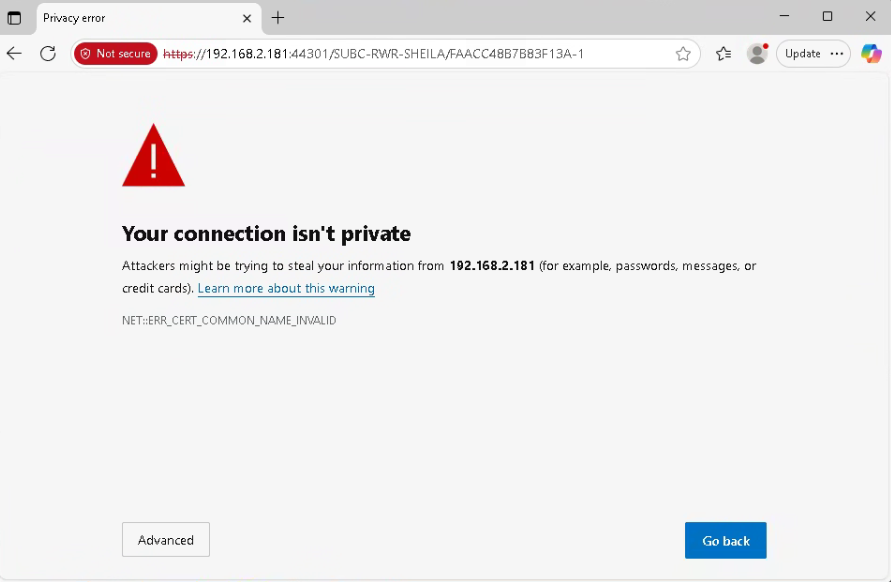891x582 pixels.
Task: Add this page to favorites star
Action: click(683, 54)
